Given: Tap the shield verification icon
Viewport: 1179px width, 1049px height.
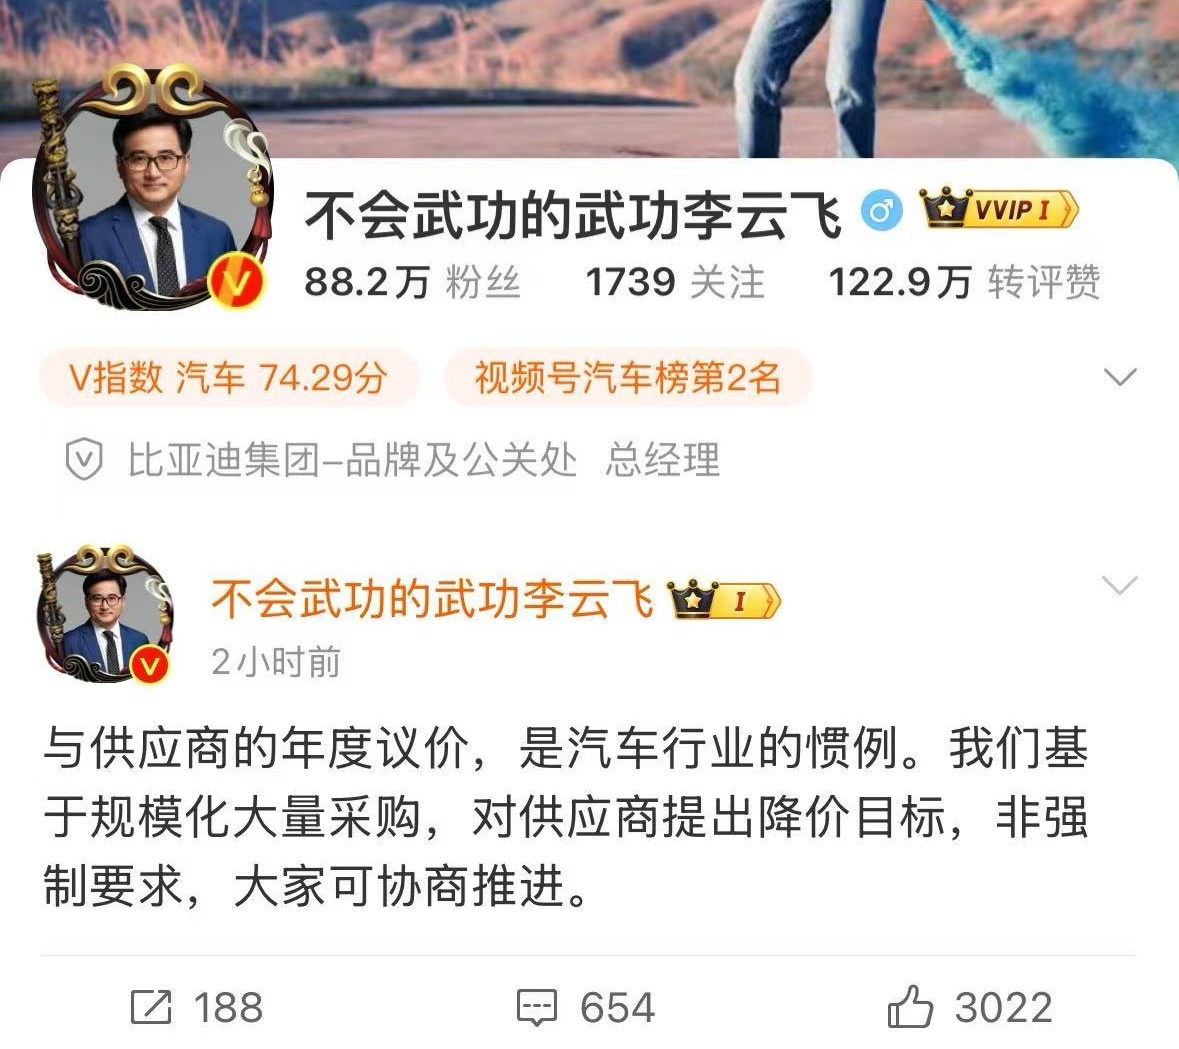Looking at the screenshot, I should 83,459.
